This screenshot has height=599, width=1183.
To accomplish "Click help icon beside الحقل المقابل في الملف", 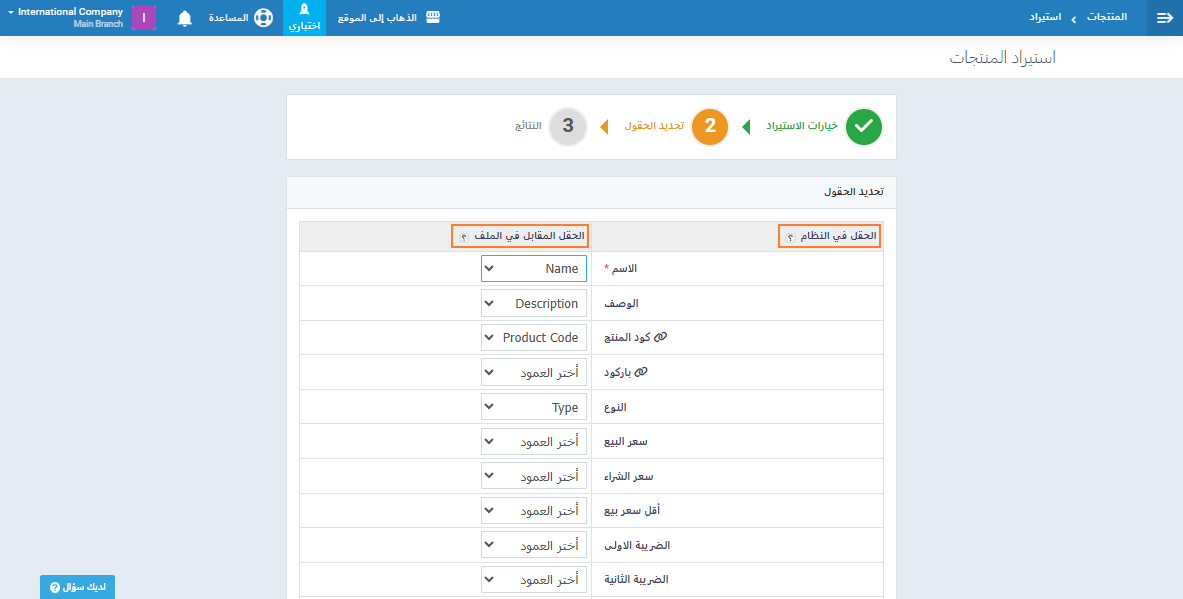I will (x=463, y=237).
